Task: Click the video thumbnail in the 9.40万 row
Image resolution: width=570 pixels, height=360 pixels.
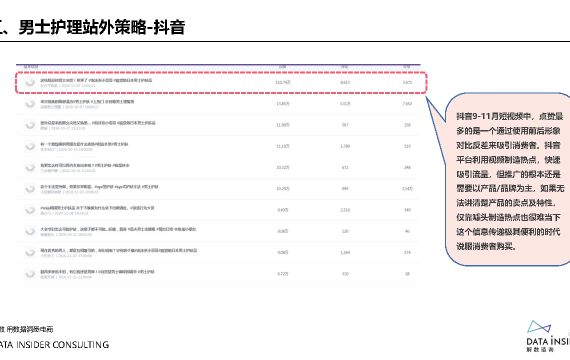Action: coord(30,210)
